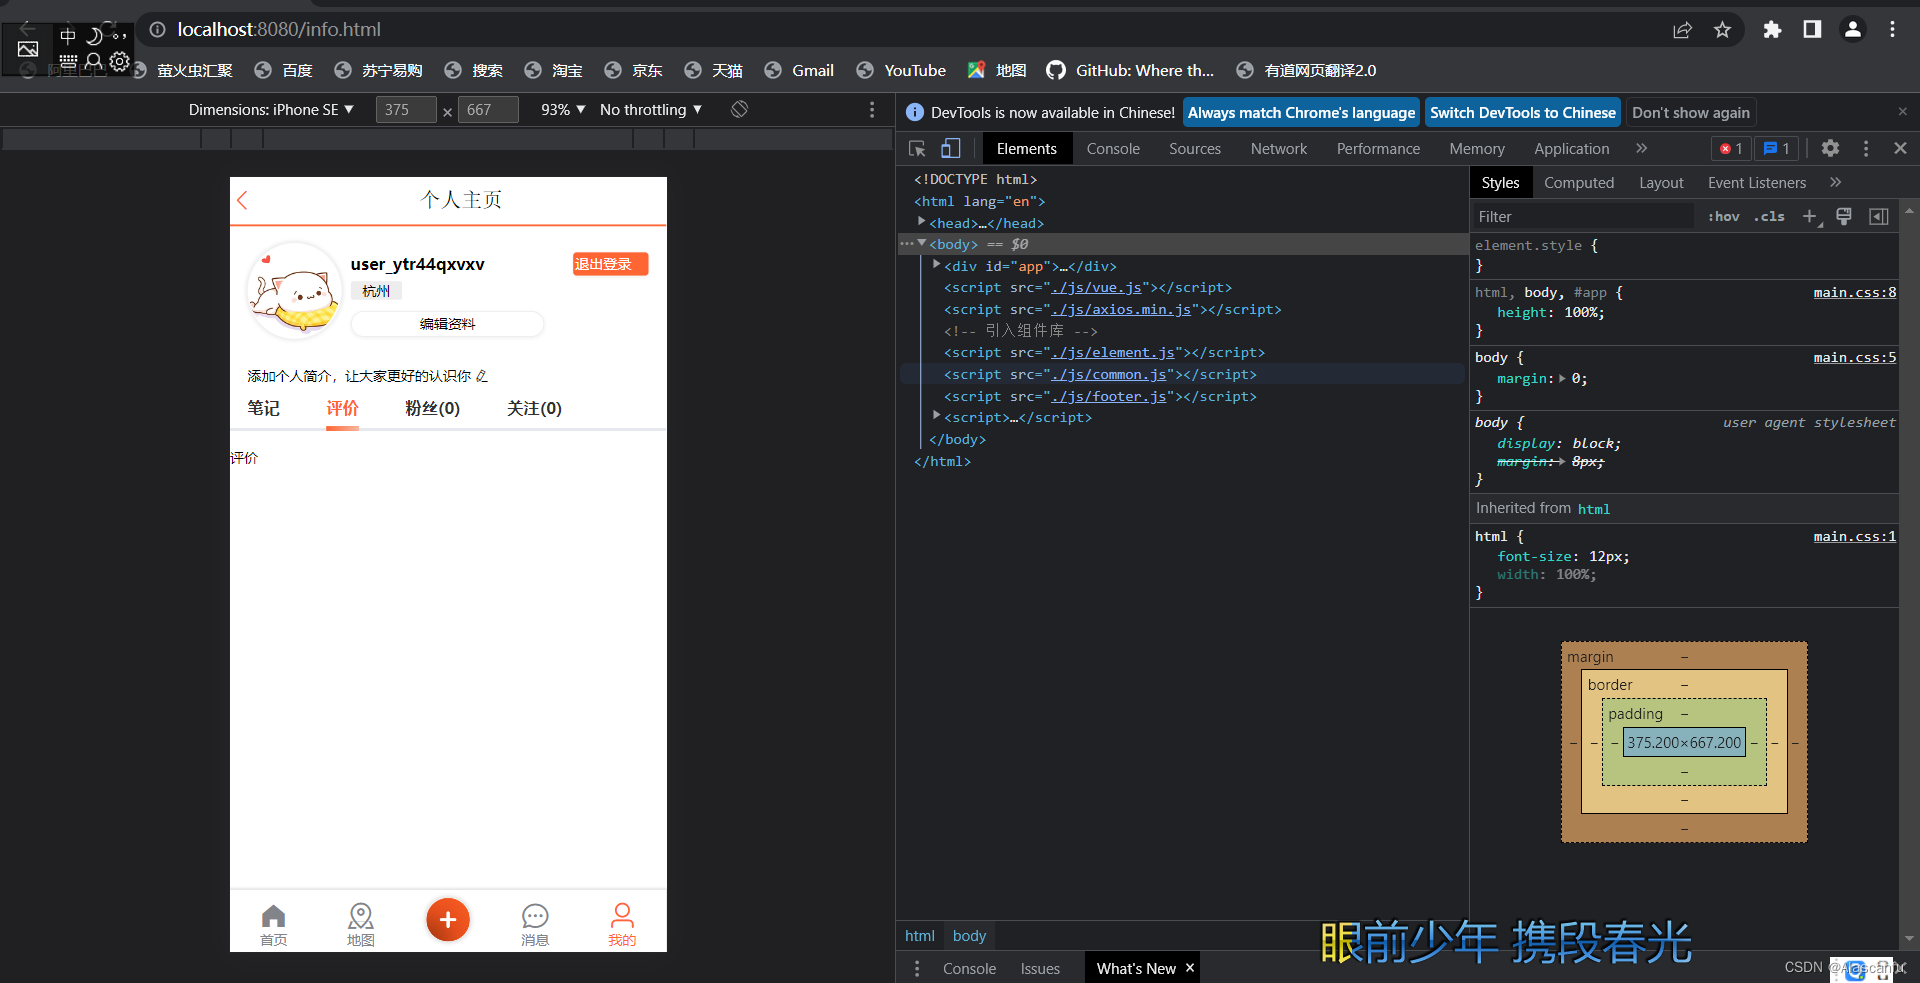Select the 粉丝(0) profile tab
The height and width of the screenshot is (983, 1920).
tap(432, 408)
